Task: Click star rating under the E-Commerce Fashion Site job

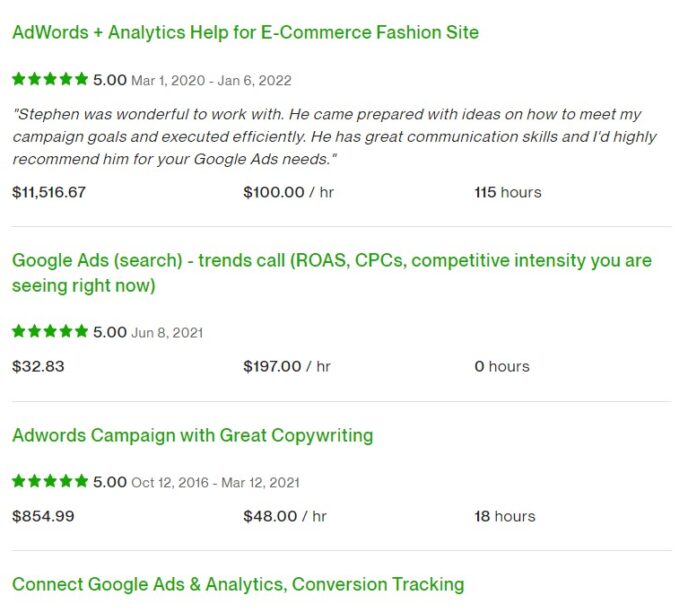Action: pyautogui.click(x=50, y=79)
